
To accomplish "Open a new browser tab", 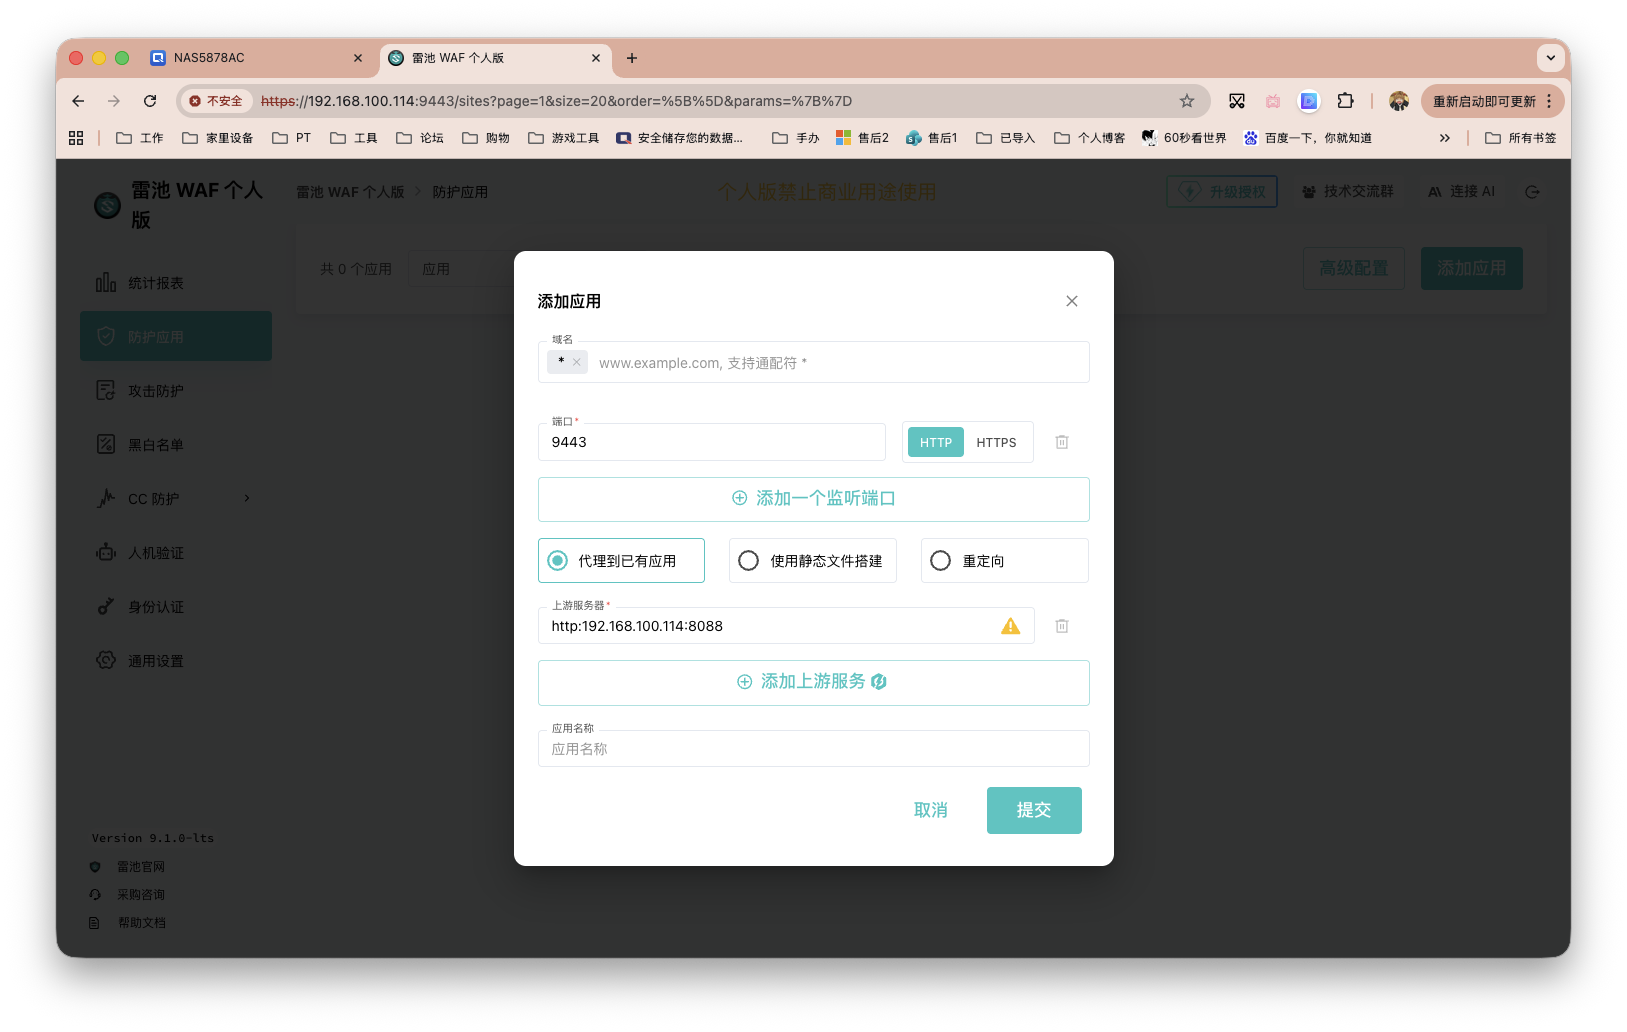I will 632,58.
